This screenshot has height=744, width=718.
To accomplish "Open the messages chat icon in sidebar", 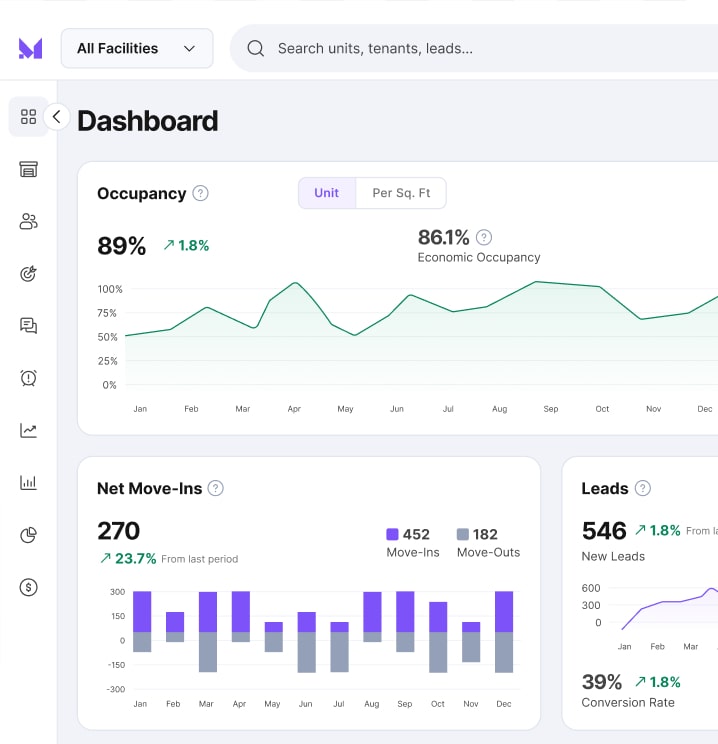I will tap(28, 326).
